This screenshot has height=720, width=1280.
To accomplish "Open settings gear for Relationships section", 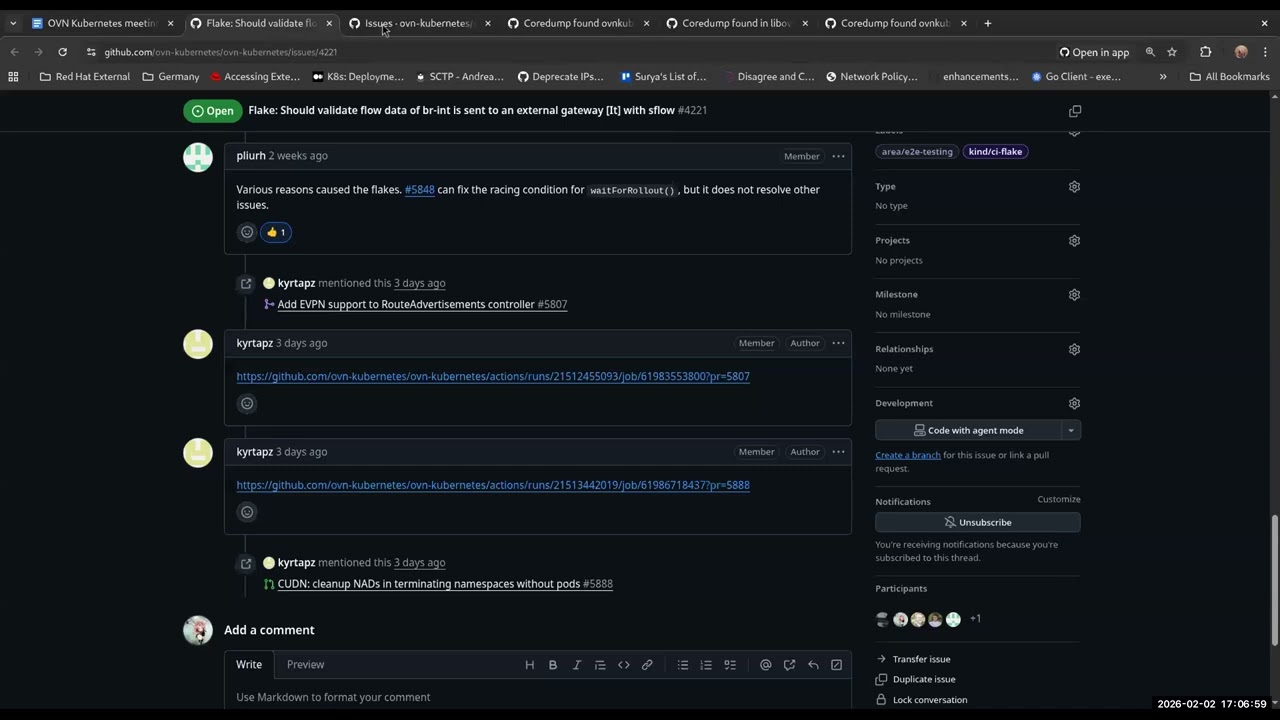I will (1074, 349).
